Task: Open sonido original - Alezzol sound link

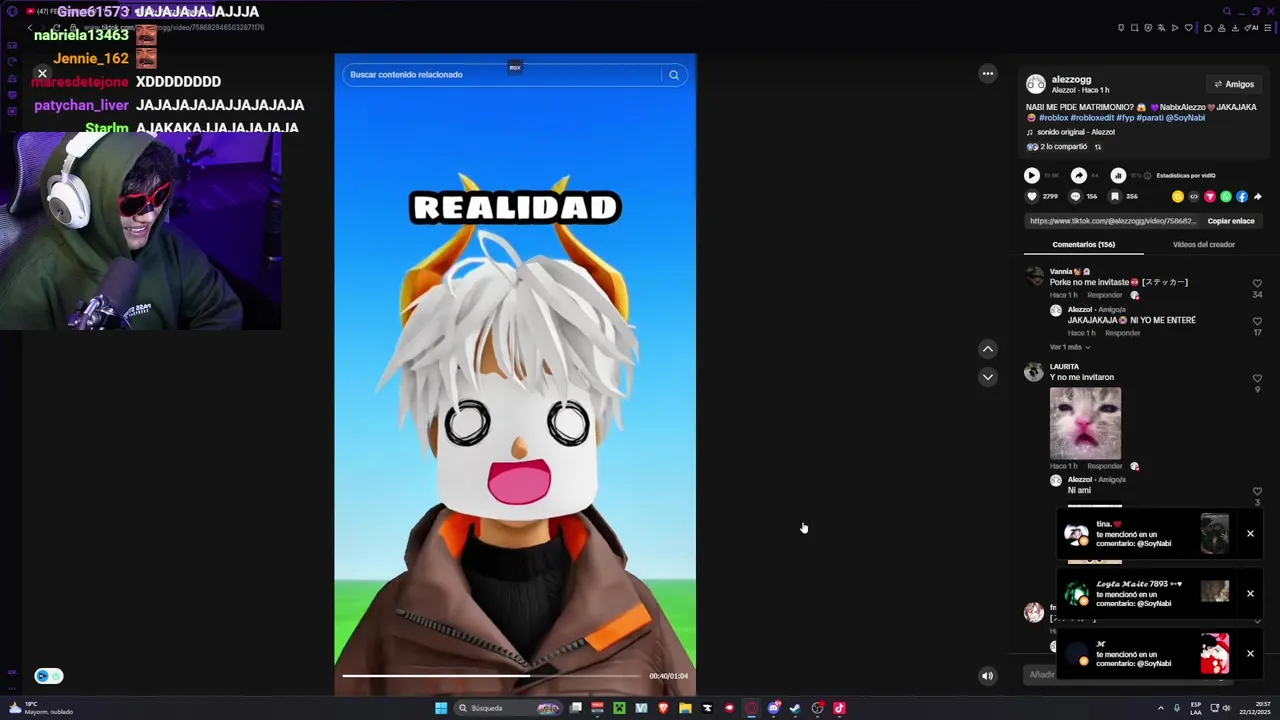Action: click(x=1075, y=132)
